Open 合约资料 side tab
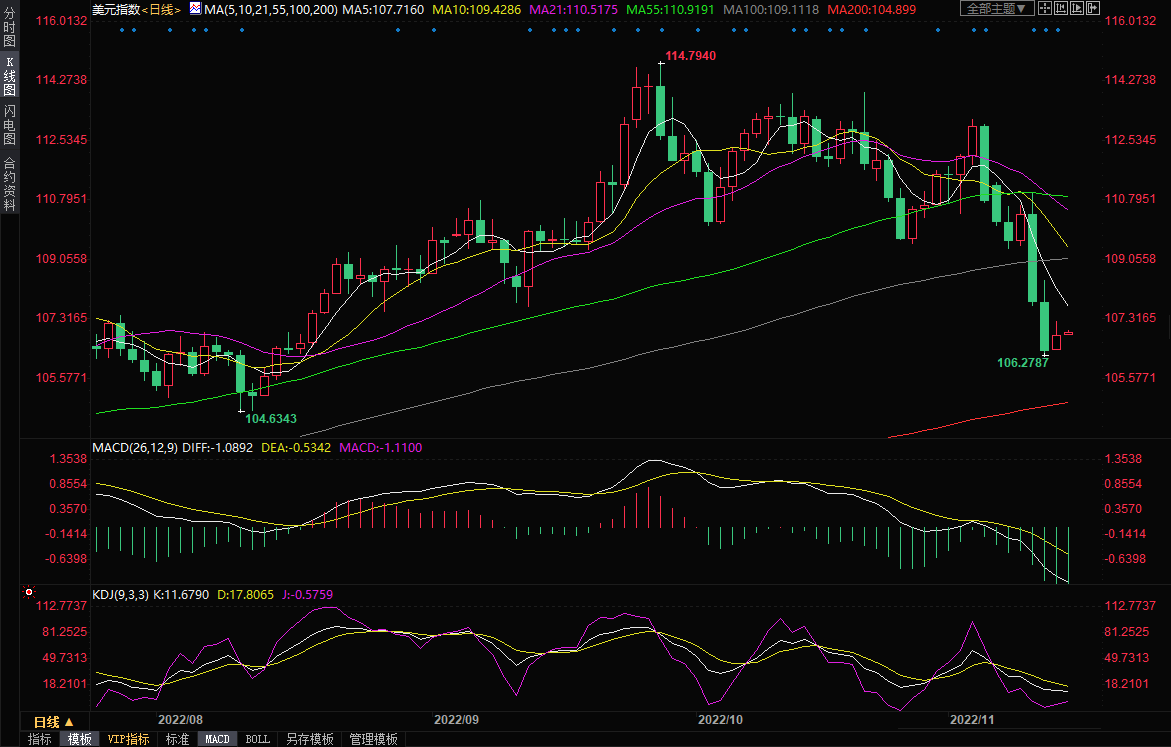The width and height of the screenshot is (1171, 747). (9, 184)
